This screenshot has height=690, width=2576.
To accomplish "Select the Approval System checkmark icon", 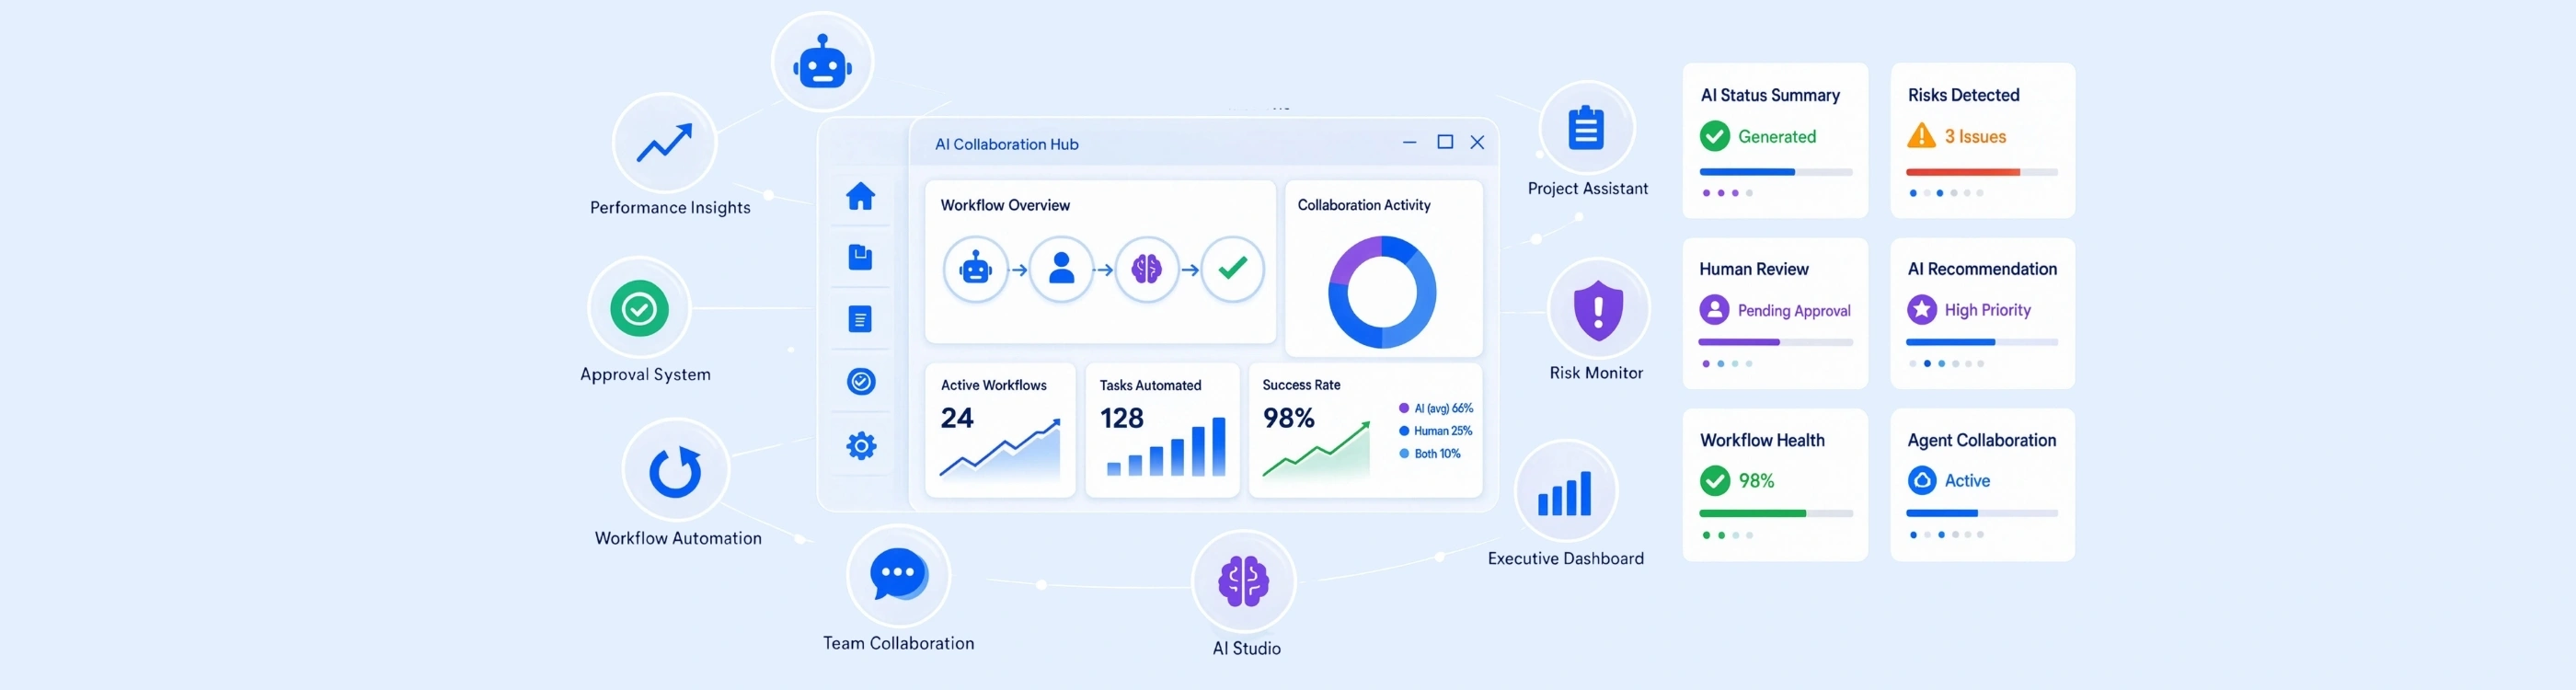I will click(x=640, y=308).
